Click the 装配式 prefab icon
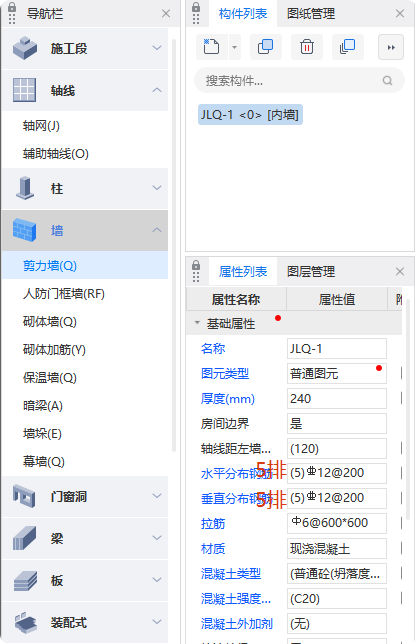Image resolution: width=417 pixels, height=644 pixels. point(25,622)
